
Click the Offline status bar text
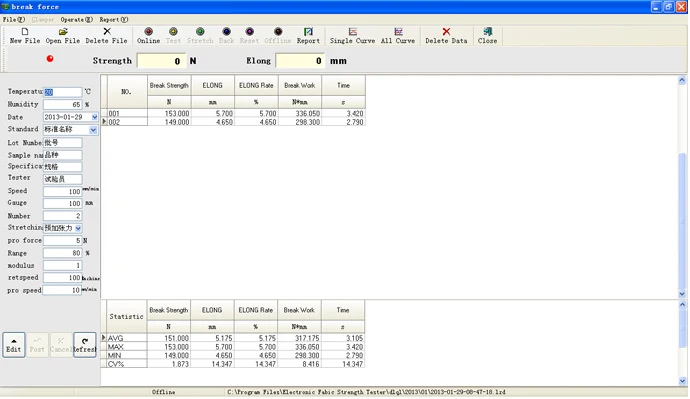pos(163,392)
